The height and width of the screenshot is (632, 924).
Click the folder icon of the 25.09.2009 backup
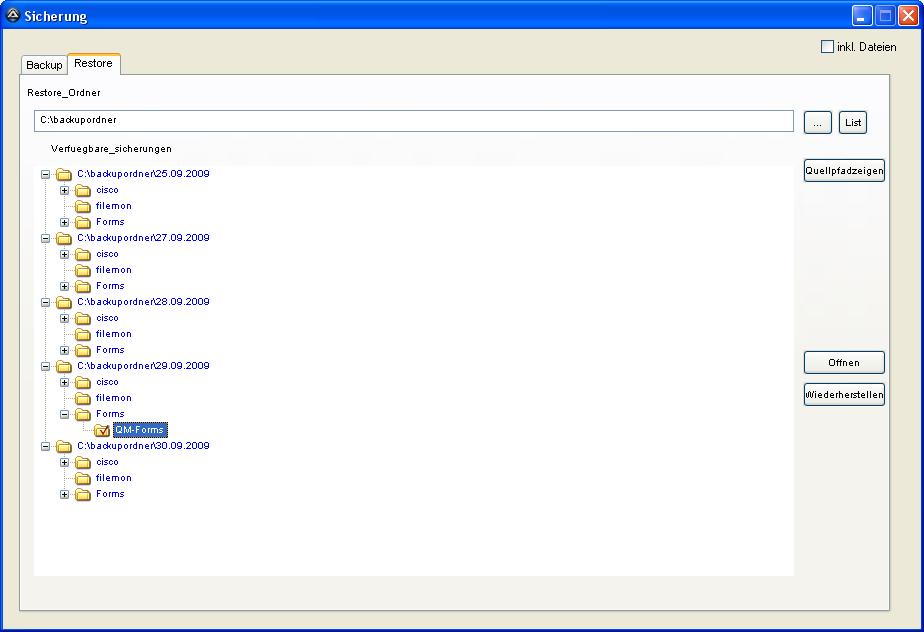[x=64, y=174]
